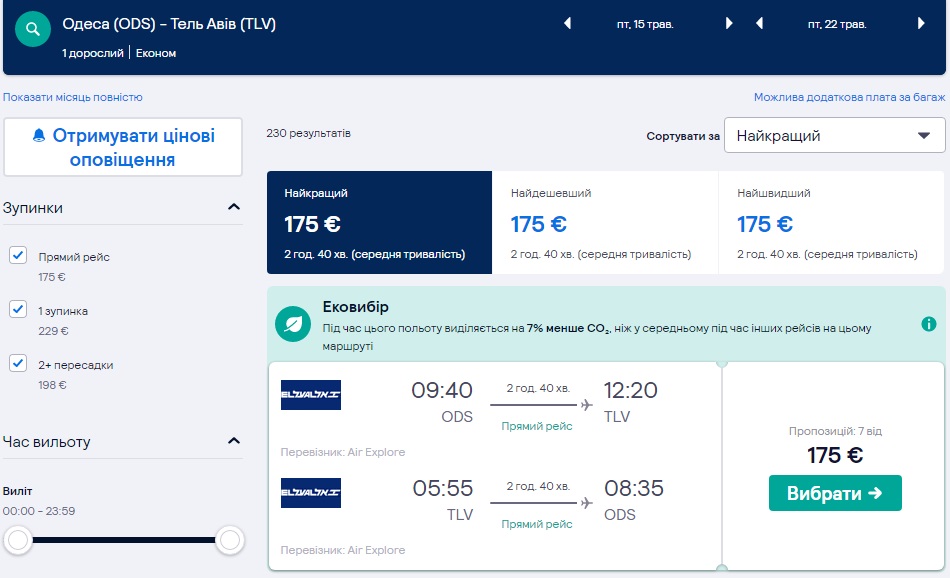Screen dimensions: 950x578
Task: Collapse the Зупинки filter section
Action: pyautogui.click(x=234, y=208)
